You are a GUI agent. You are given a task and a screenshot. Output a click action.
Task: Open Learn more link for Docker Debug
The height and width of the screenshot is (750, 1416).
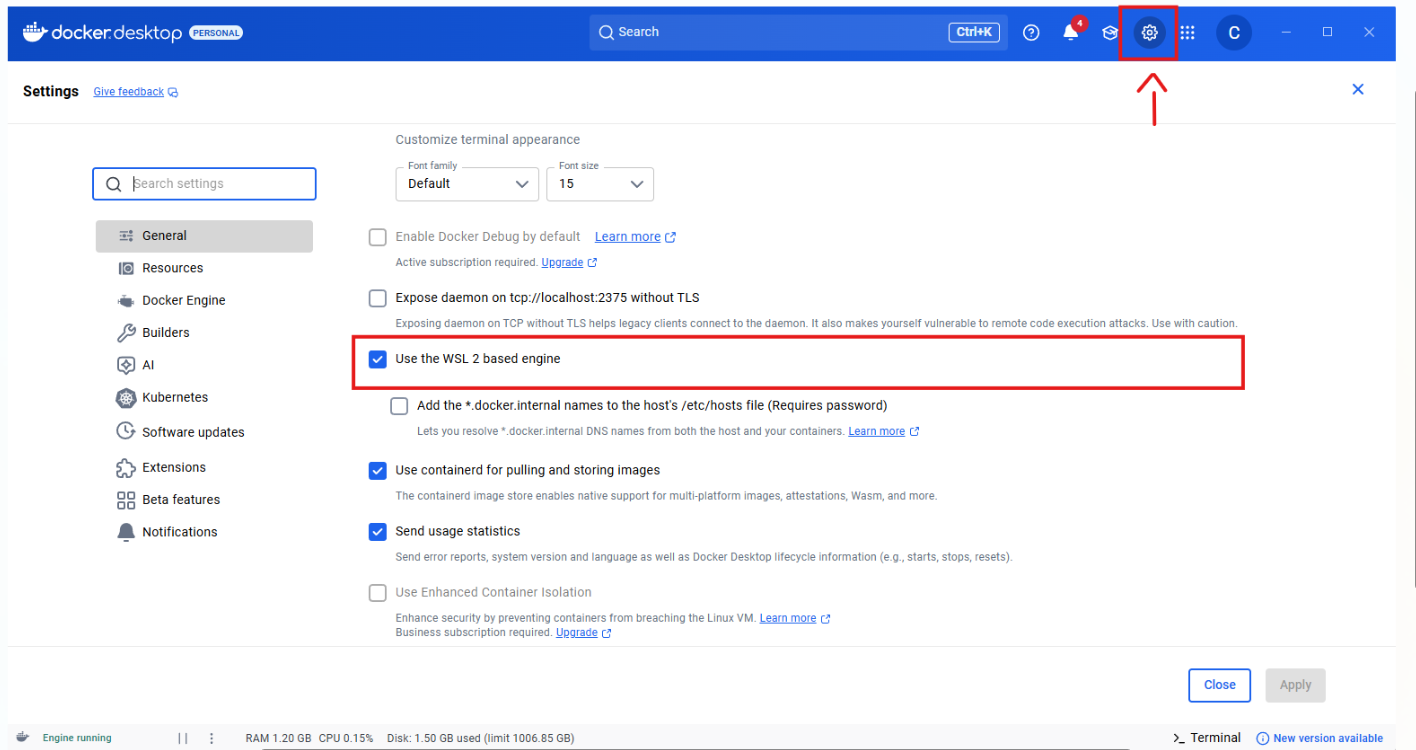click(628, 237)
